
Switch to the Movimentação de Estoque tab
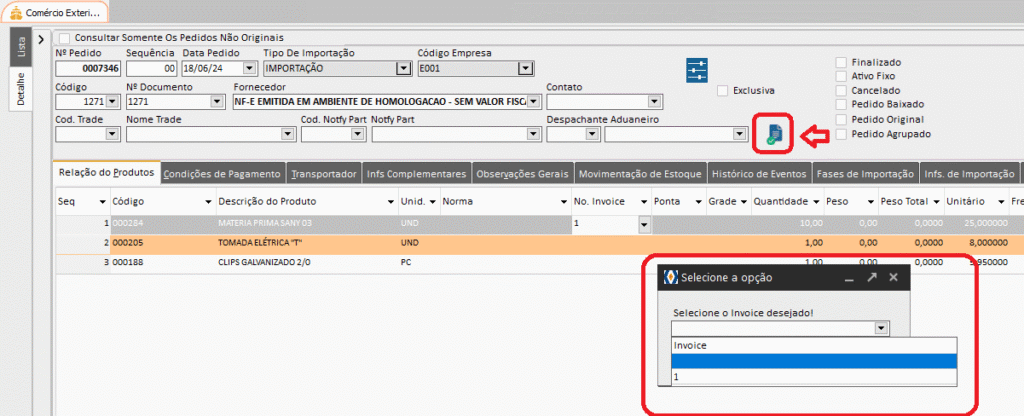click(640, 174)
